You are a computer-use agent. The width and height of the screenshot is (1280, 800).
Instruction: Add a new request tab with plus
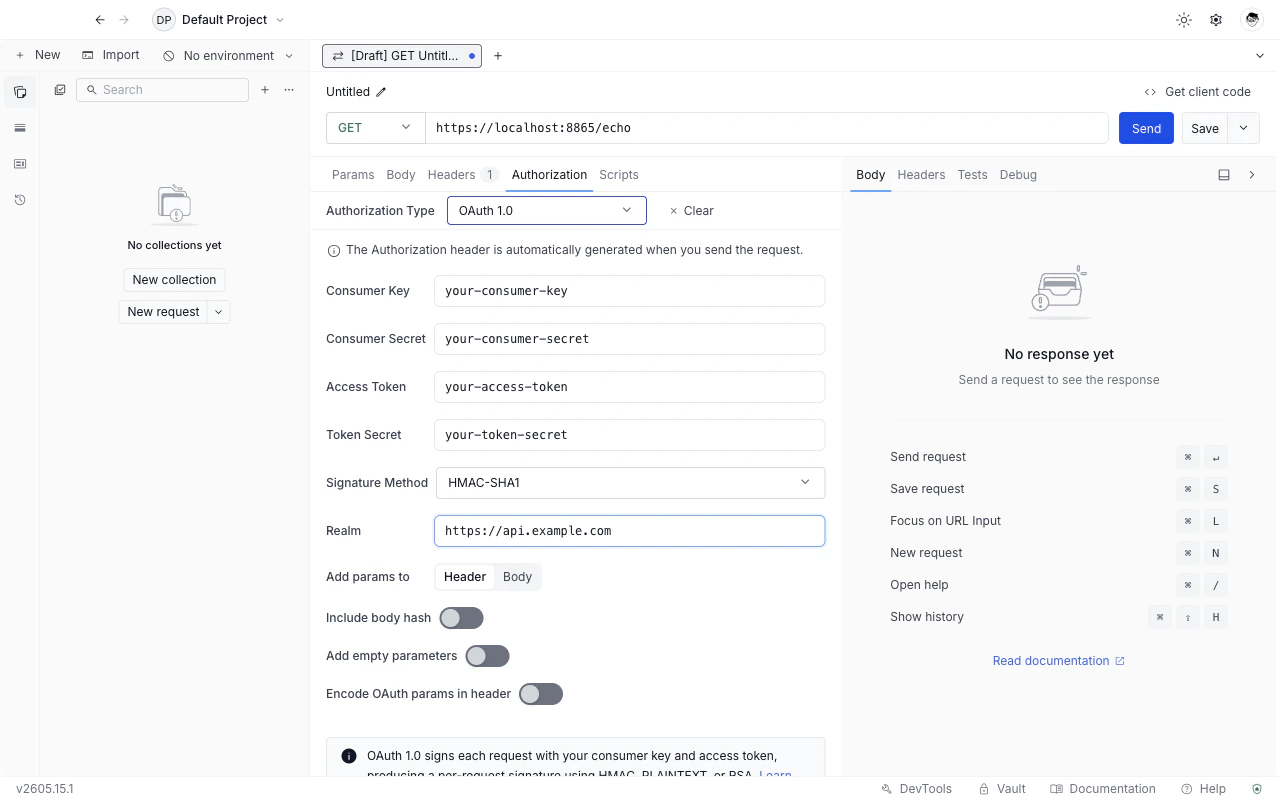(498, 56)
